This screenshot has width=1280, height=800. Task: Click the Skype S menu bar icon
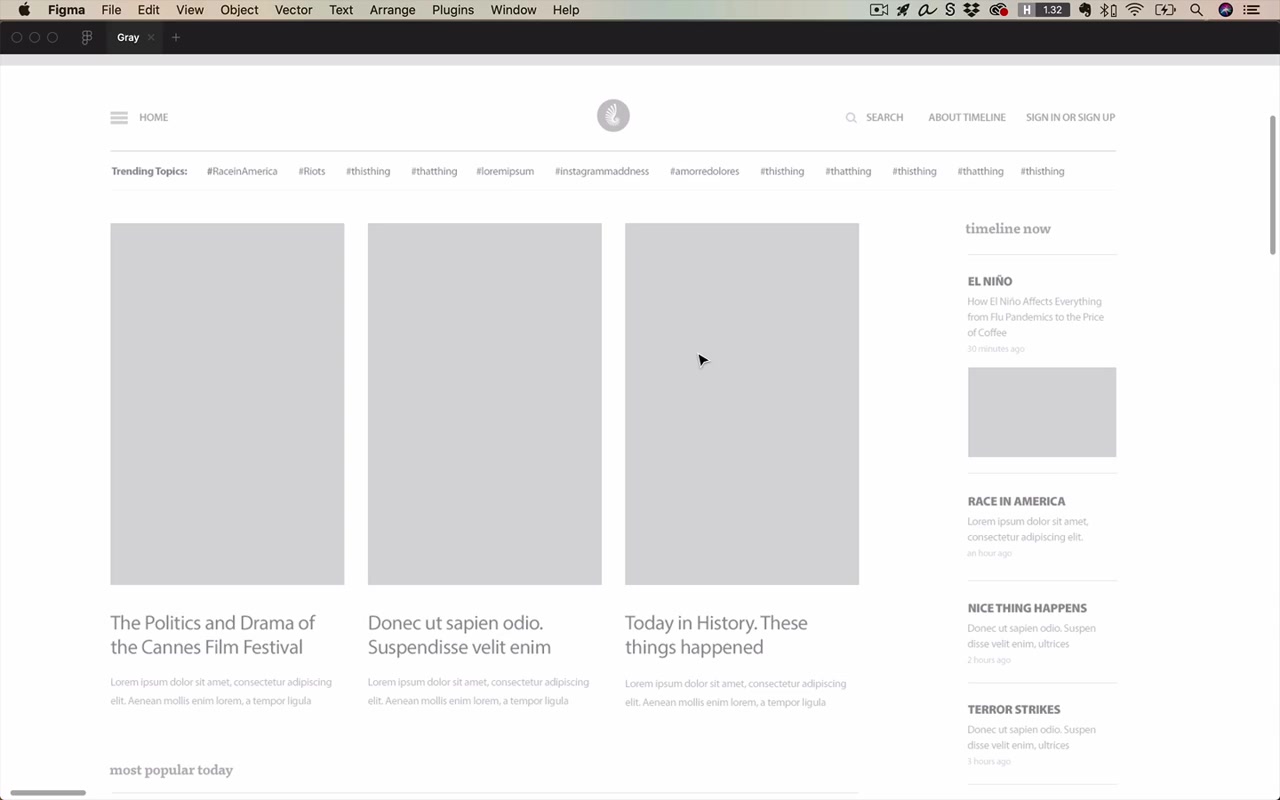click(950, 10)
